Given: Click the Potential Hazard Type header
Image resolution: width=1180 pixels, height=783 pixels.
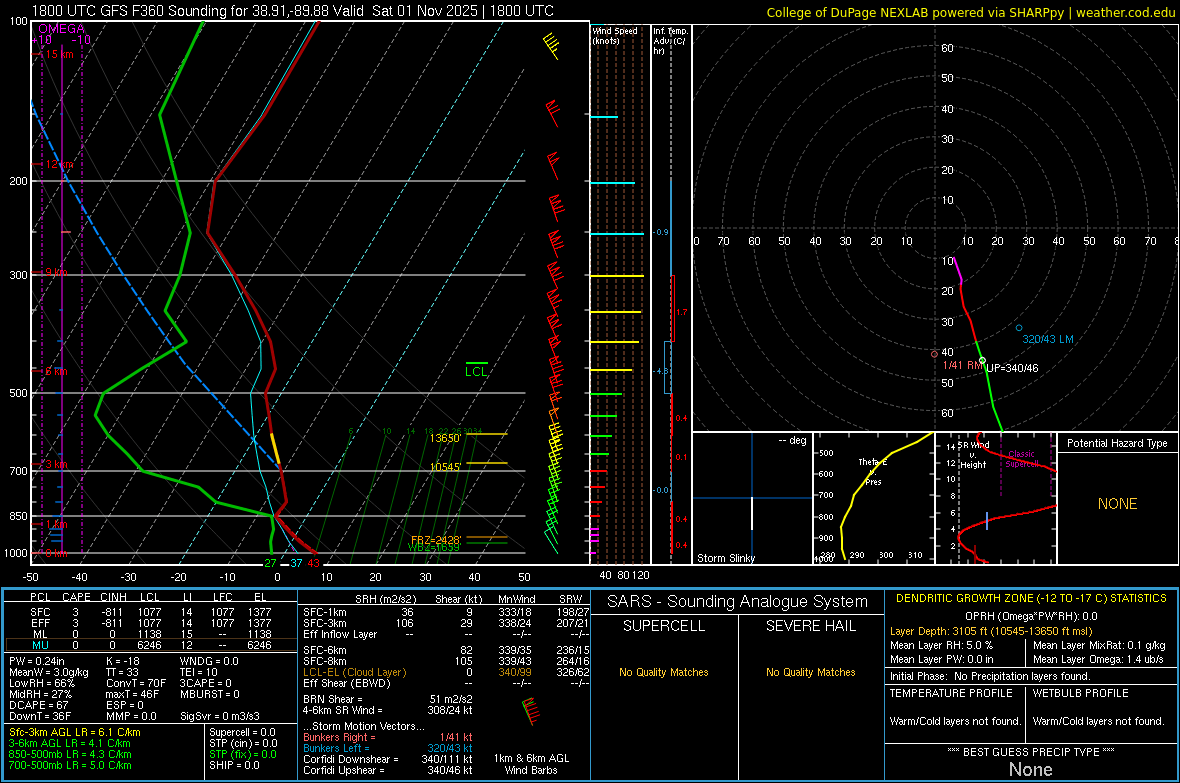Looking at the screenshot, I should (x=1117, y=443).
